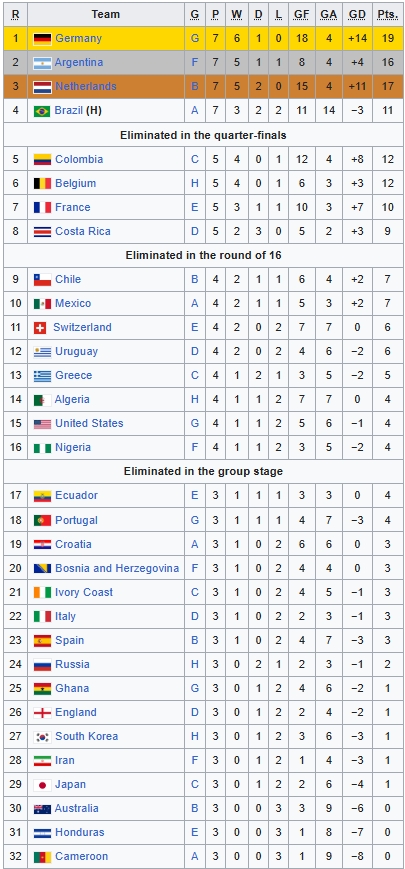Image resolution: width=405 pixels, height=869 pixels.
Task: Click the Brazil flag icon
Action: click(42, 111)
